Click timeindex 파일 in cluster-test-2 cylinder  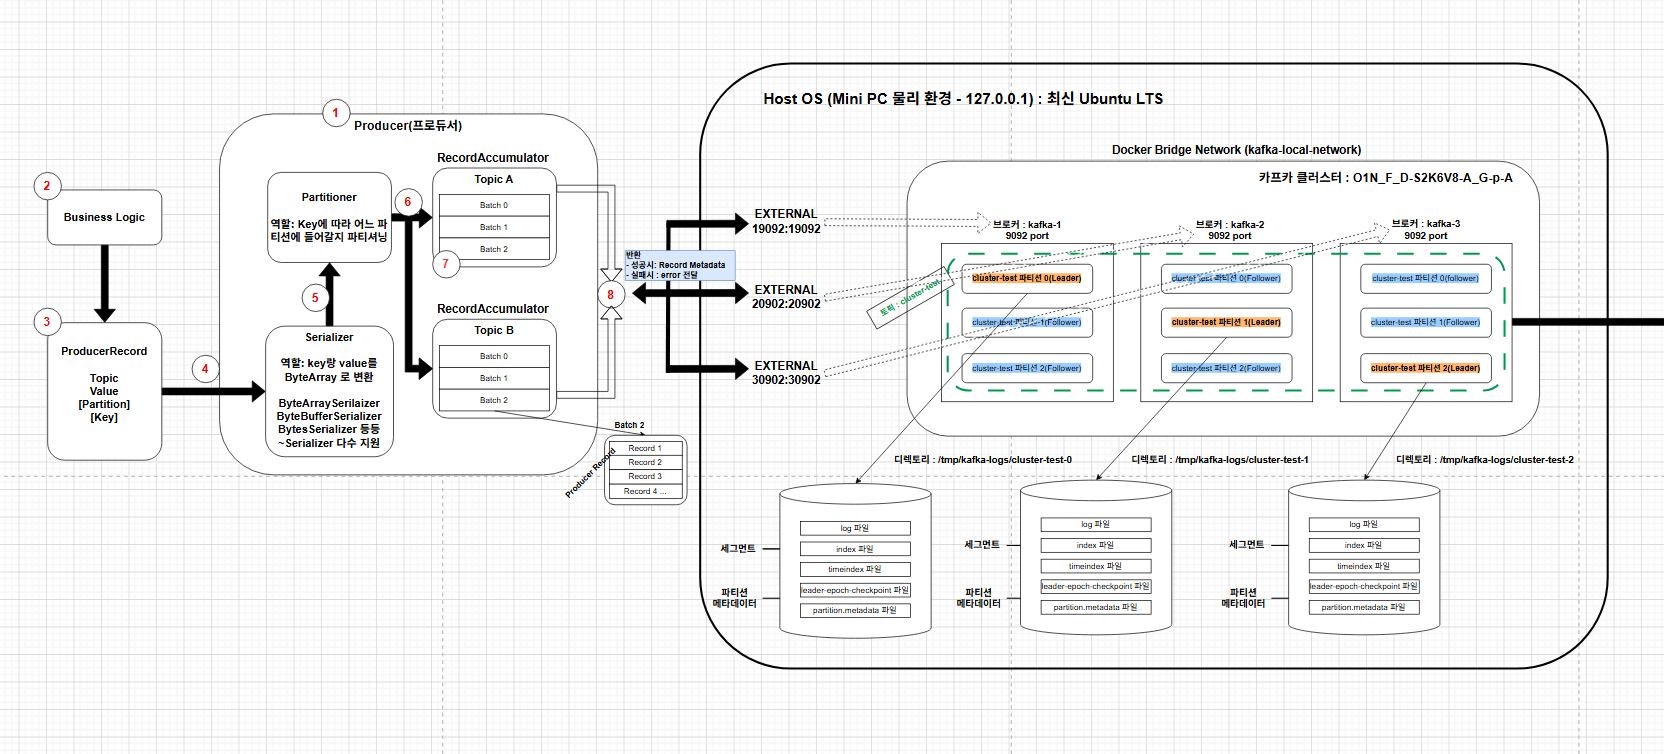pos(1364,566)
